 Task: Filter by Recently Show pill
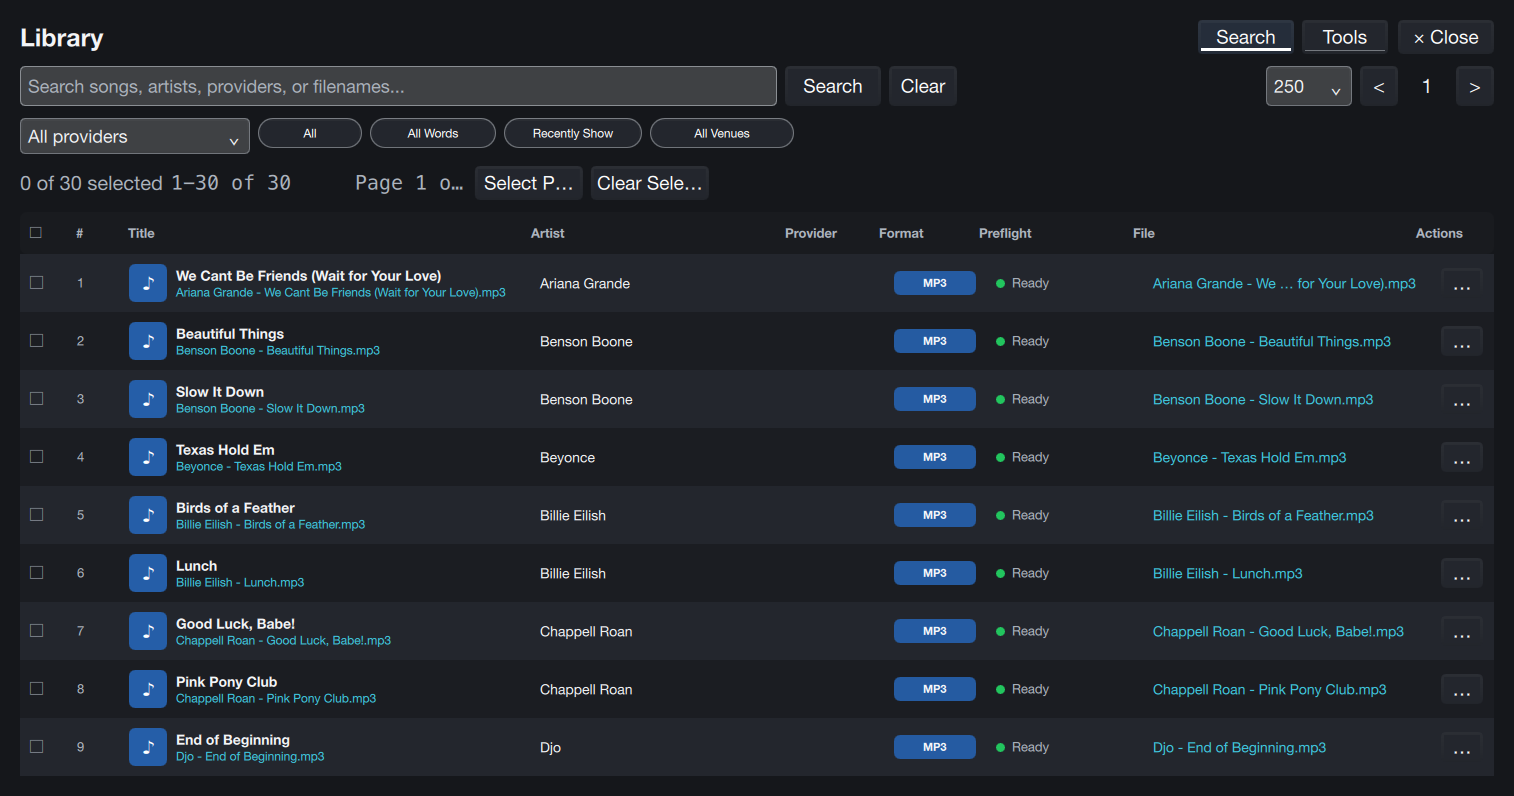click(573, 133)
